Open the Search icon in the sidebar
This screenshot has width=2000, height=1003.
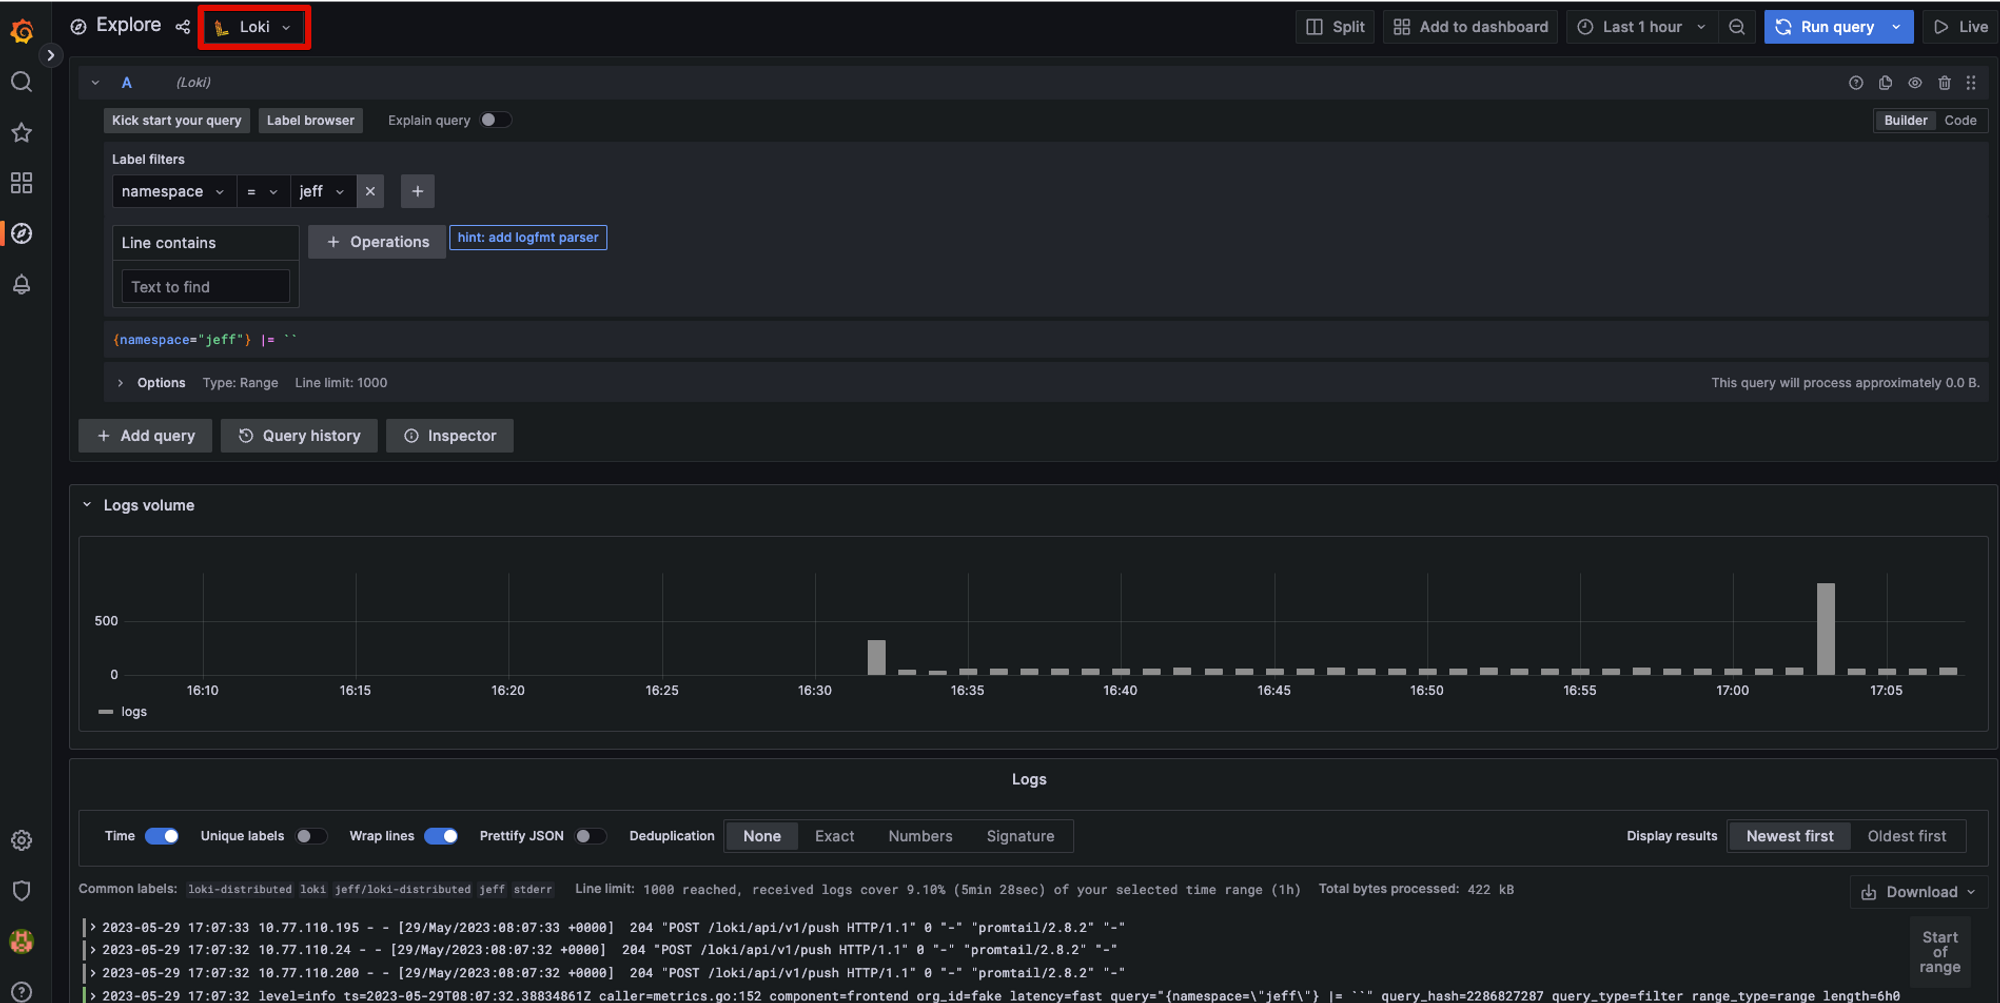(21, 82)
